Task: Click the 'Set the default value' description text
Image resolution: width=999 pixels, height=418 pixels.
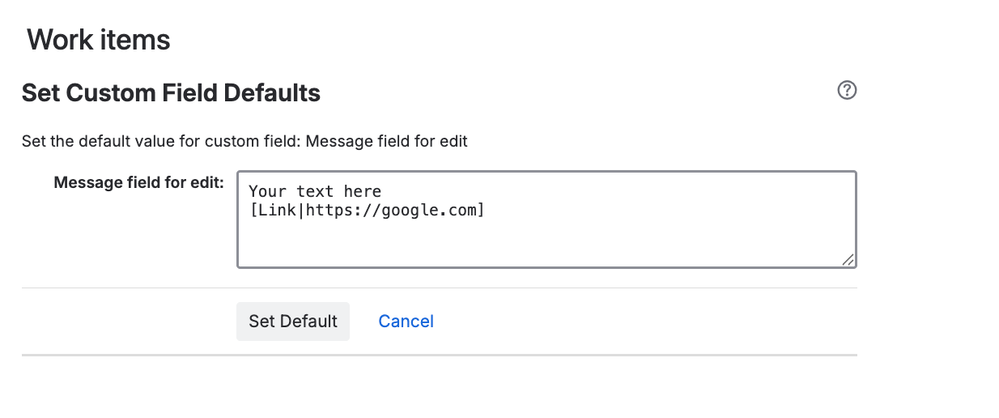Action: tap(245, 141)
